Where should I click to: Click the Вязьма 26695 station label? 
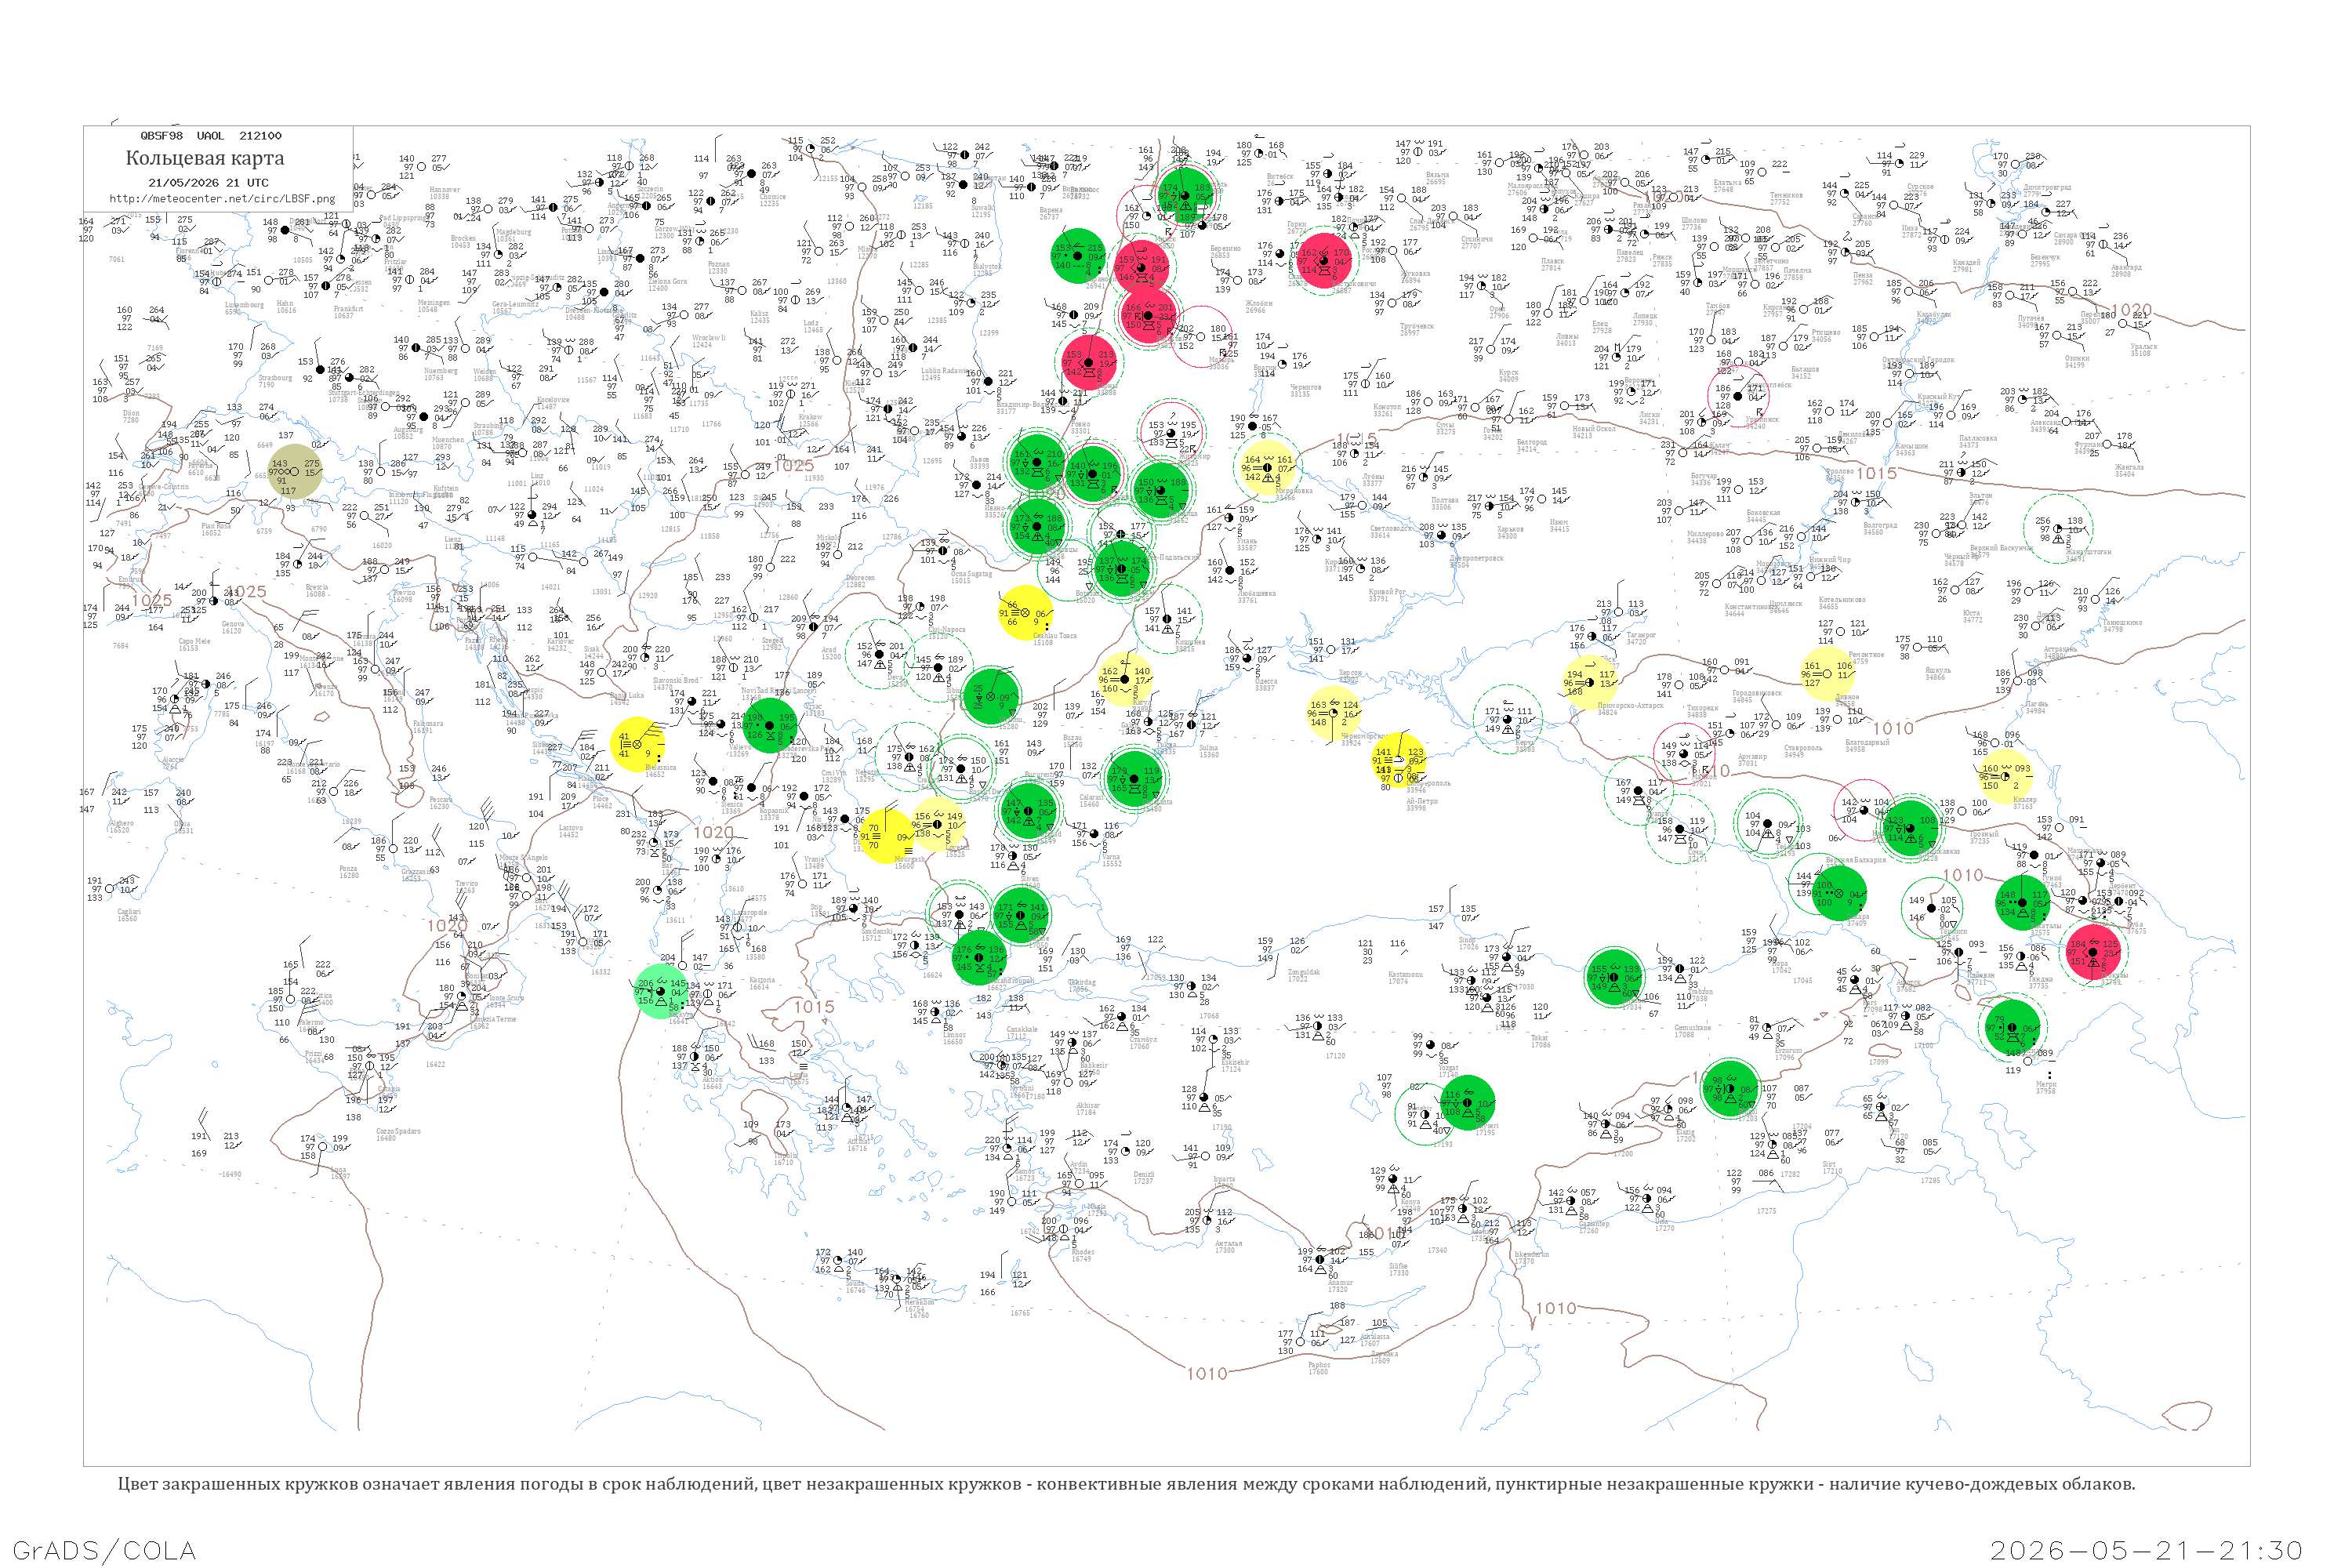tap(1437, 178)
